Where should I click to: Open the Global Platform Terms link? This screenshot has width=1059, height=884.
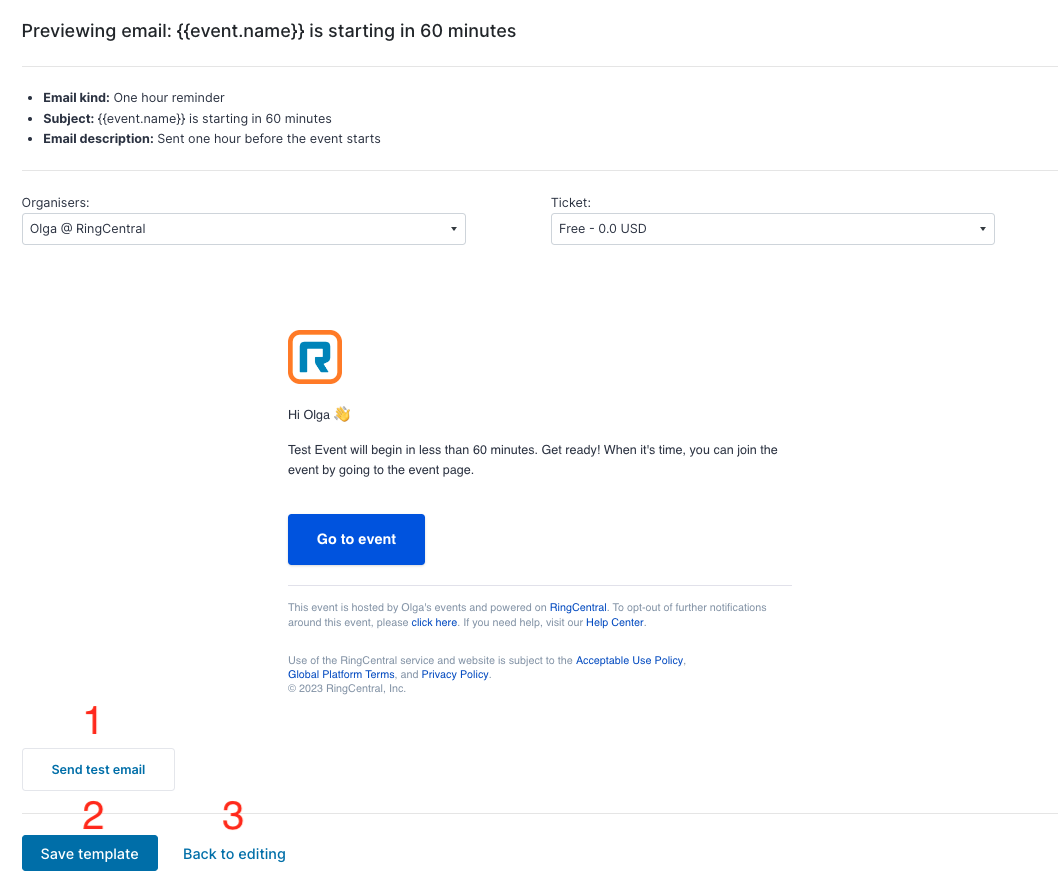point(341,674)
